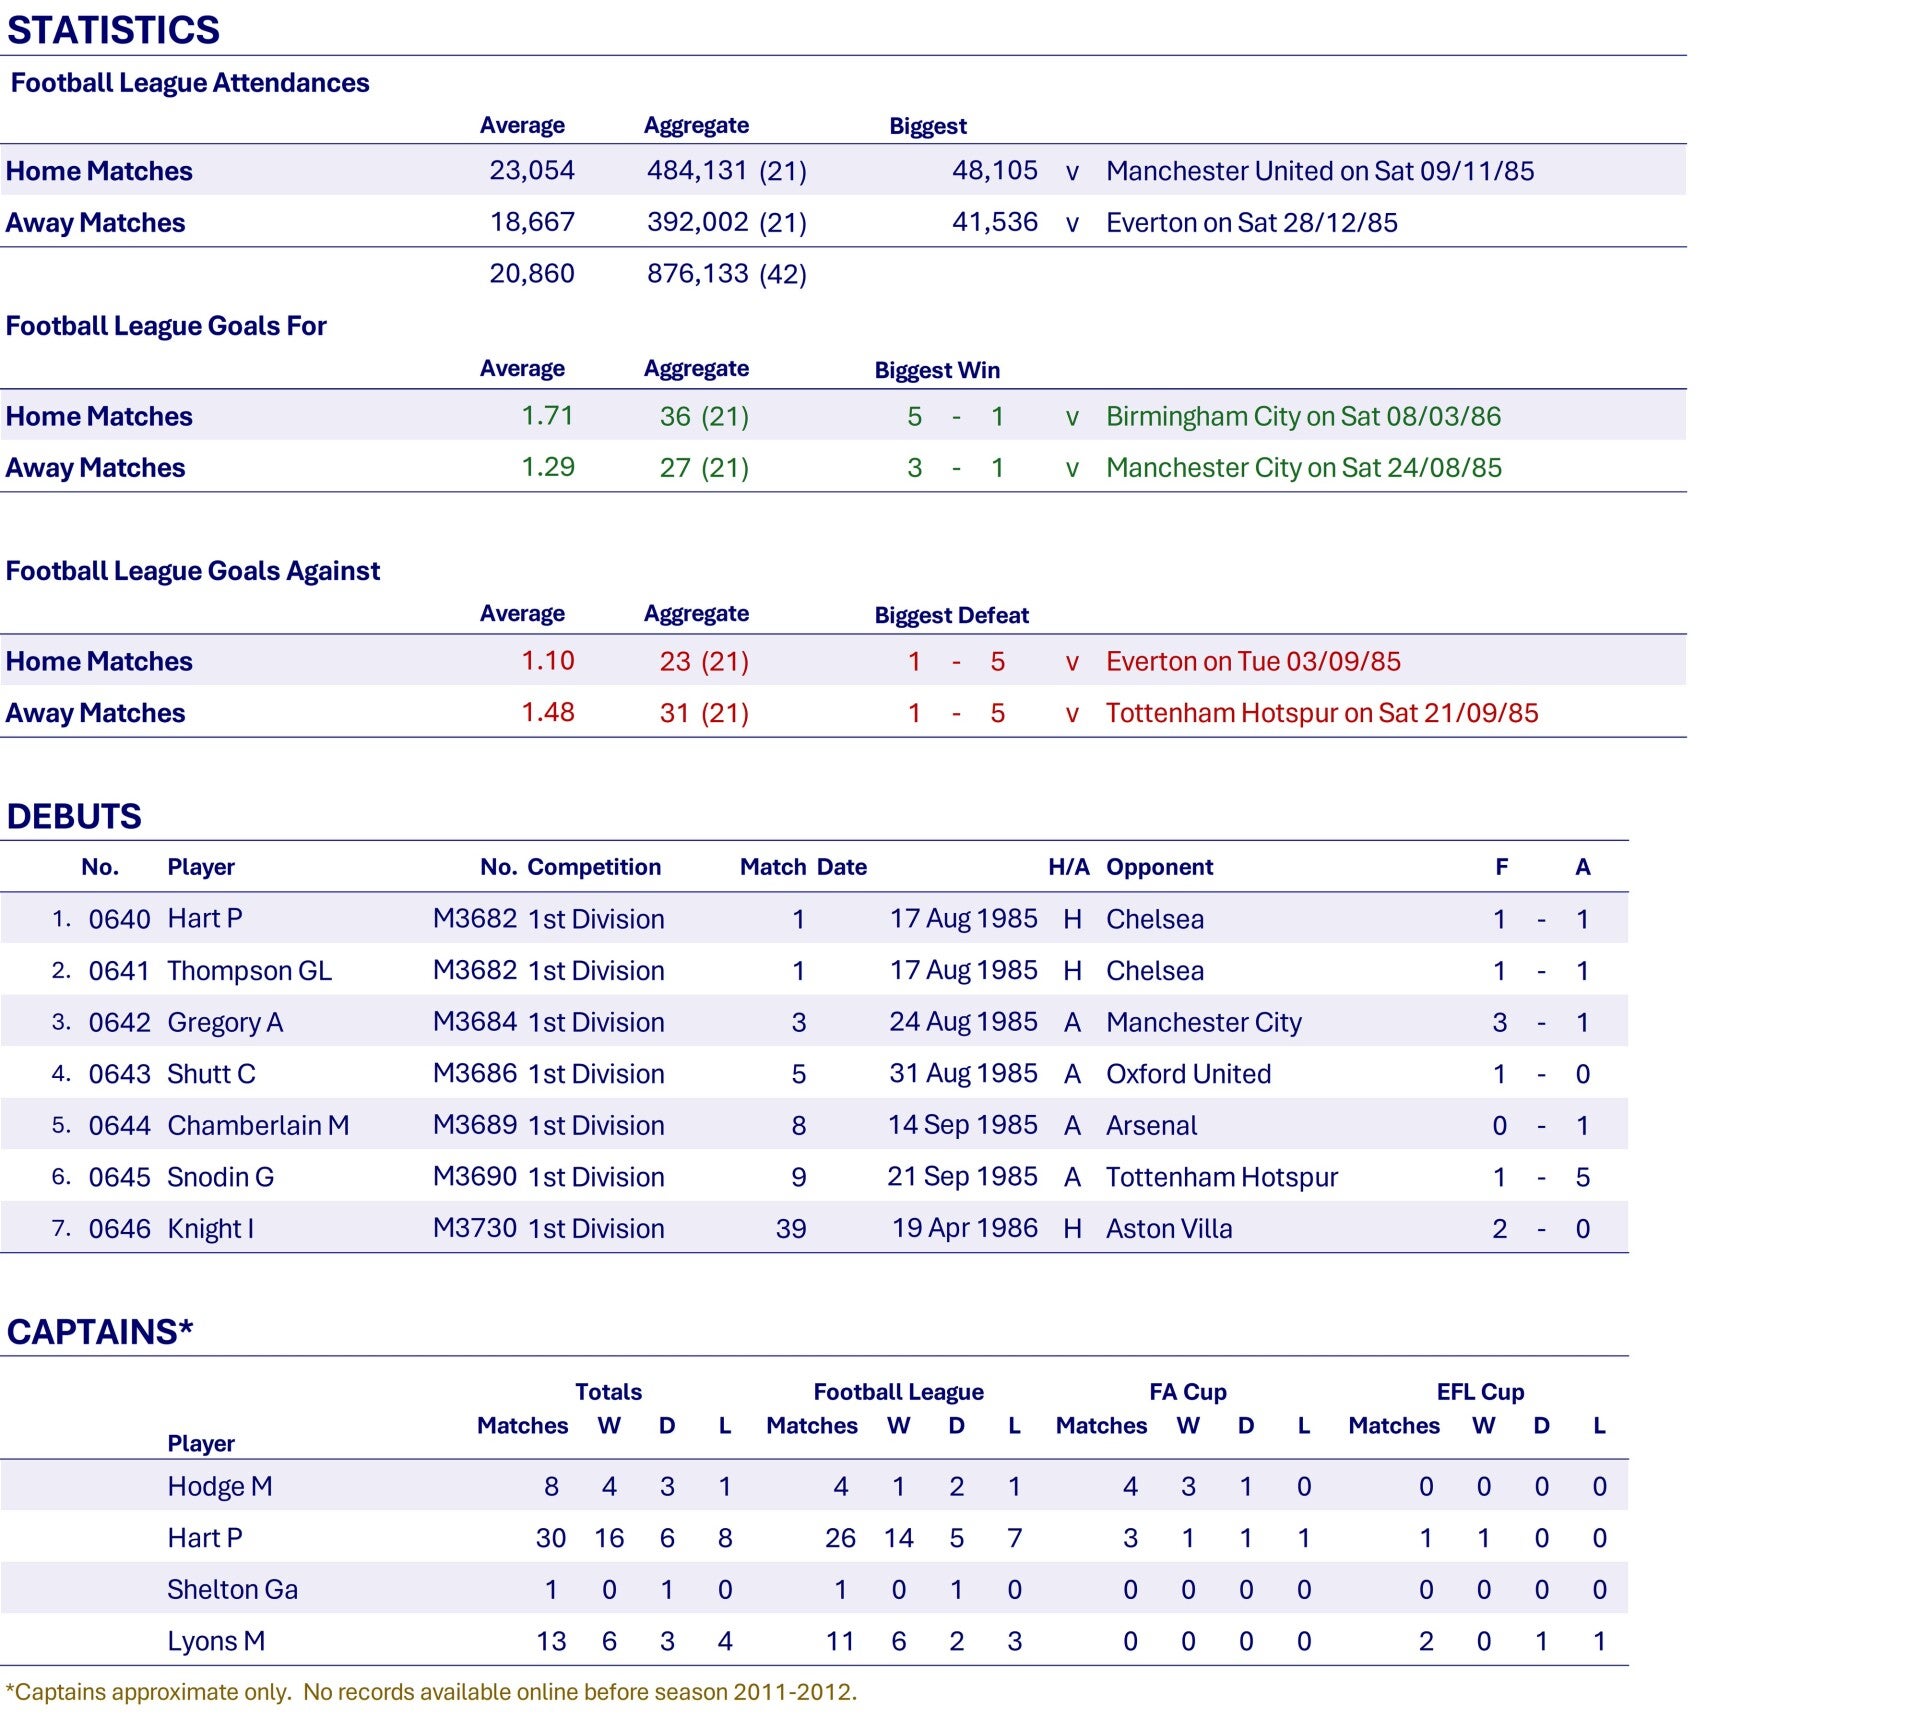Click the EFL Cup column group header
The height and width of the screenshot is (1718, 1919).
tap(1480, 1392)
